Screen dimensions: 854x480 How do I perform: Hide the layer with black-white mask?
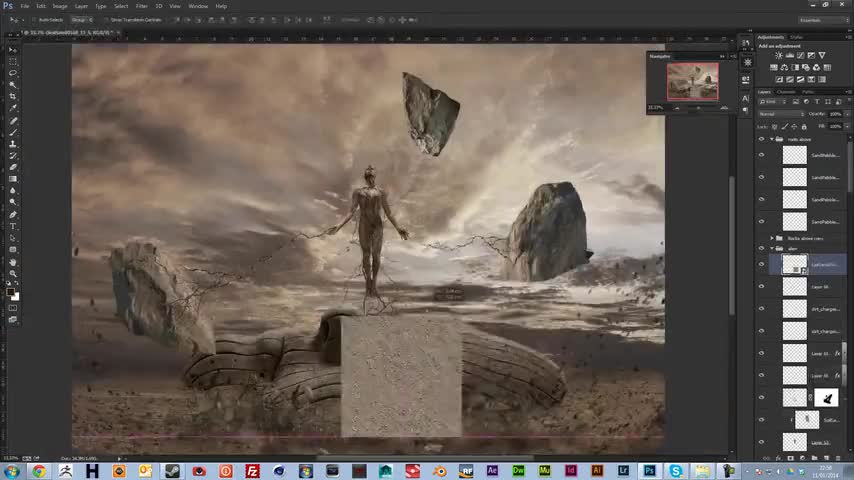click(761, 398)
